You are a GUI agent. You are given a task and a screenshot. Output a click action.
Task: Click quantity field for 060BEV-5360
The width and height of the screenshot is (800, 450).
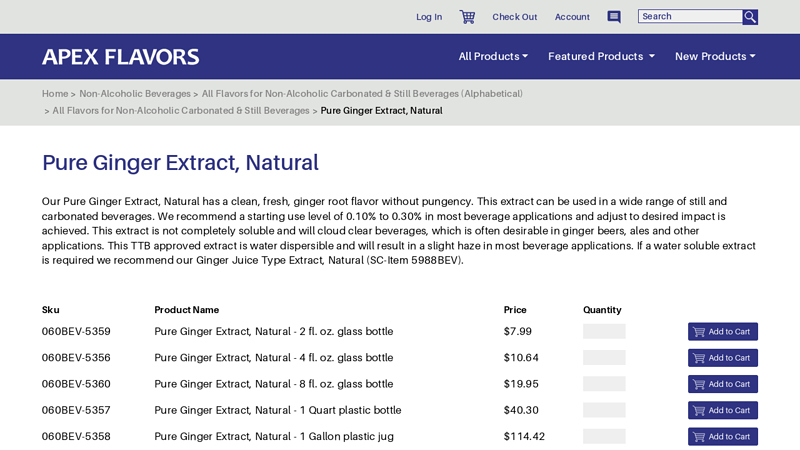604,384
